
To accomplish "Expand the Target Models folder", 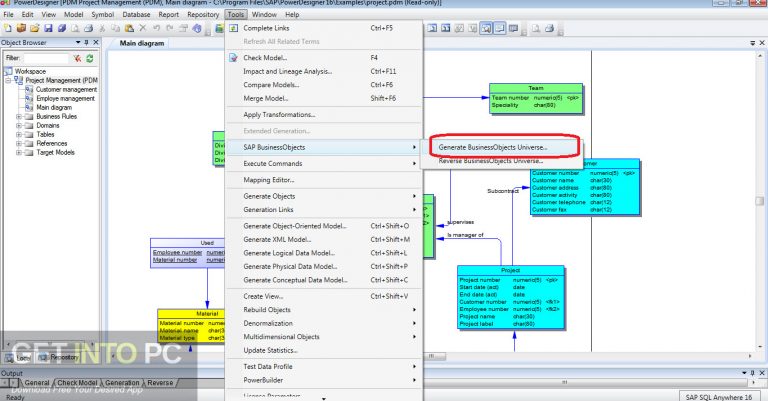I will click(x=19, y=152).
